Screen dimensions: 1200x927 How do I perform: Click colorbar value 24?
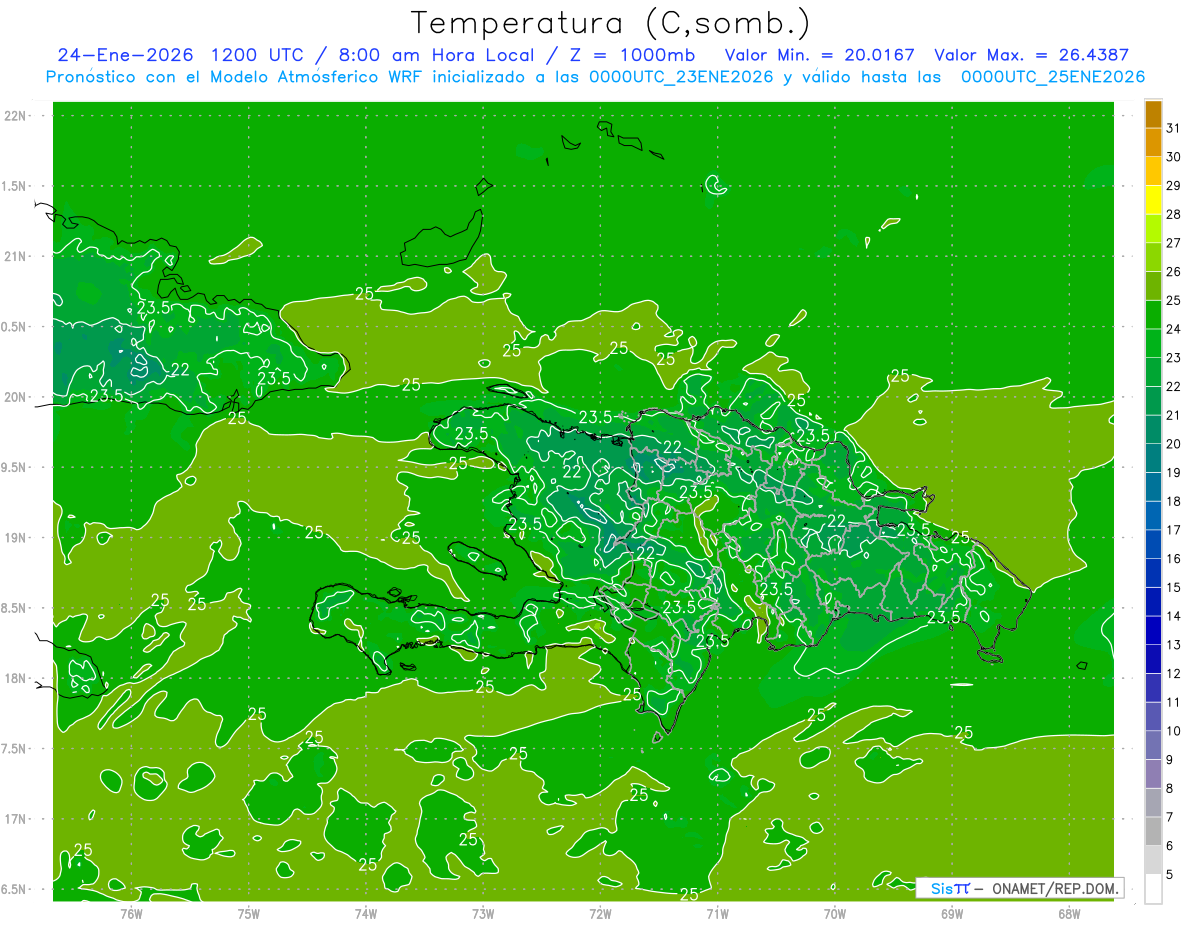pyautogui.click(x=1174, y=329)
